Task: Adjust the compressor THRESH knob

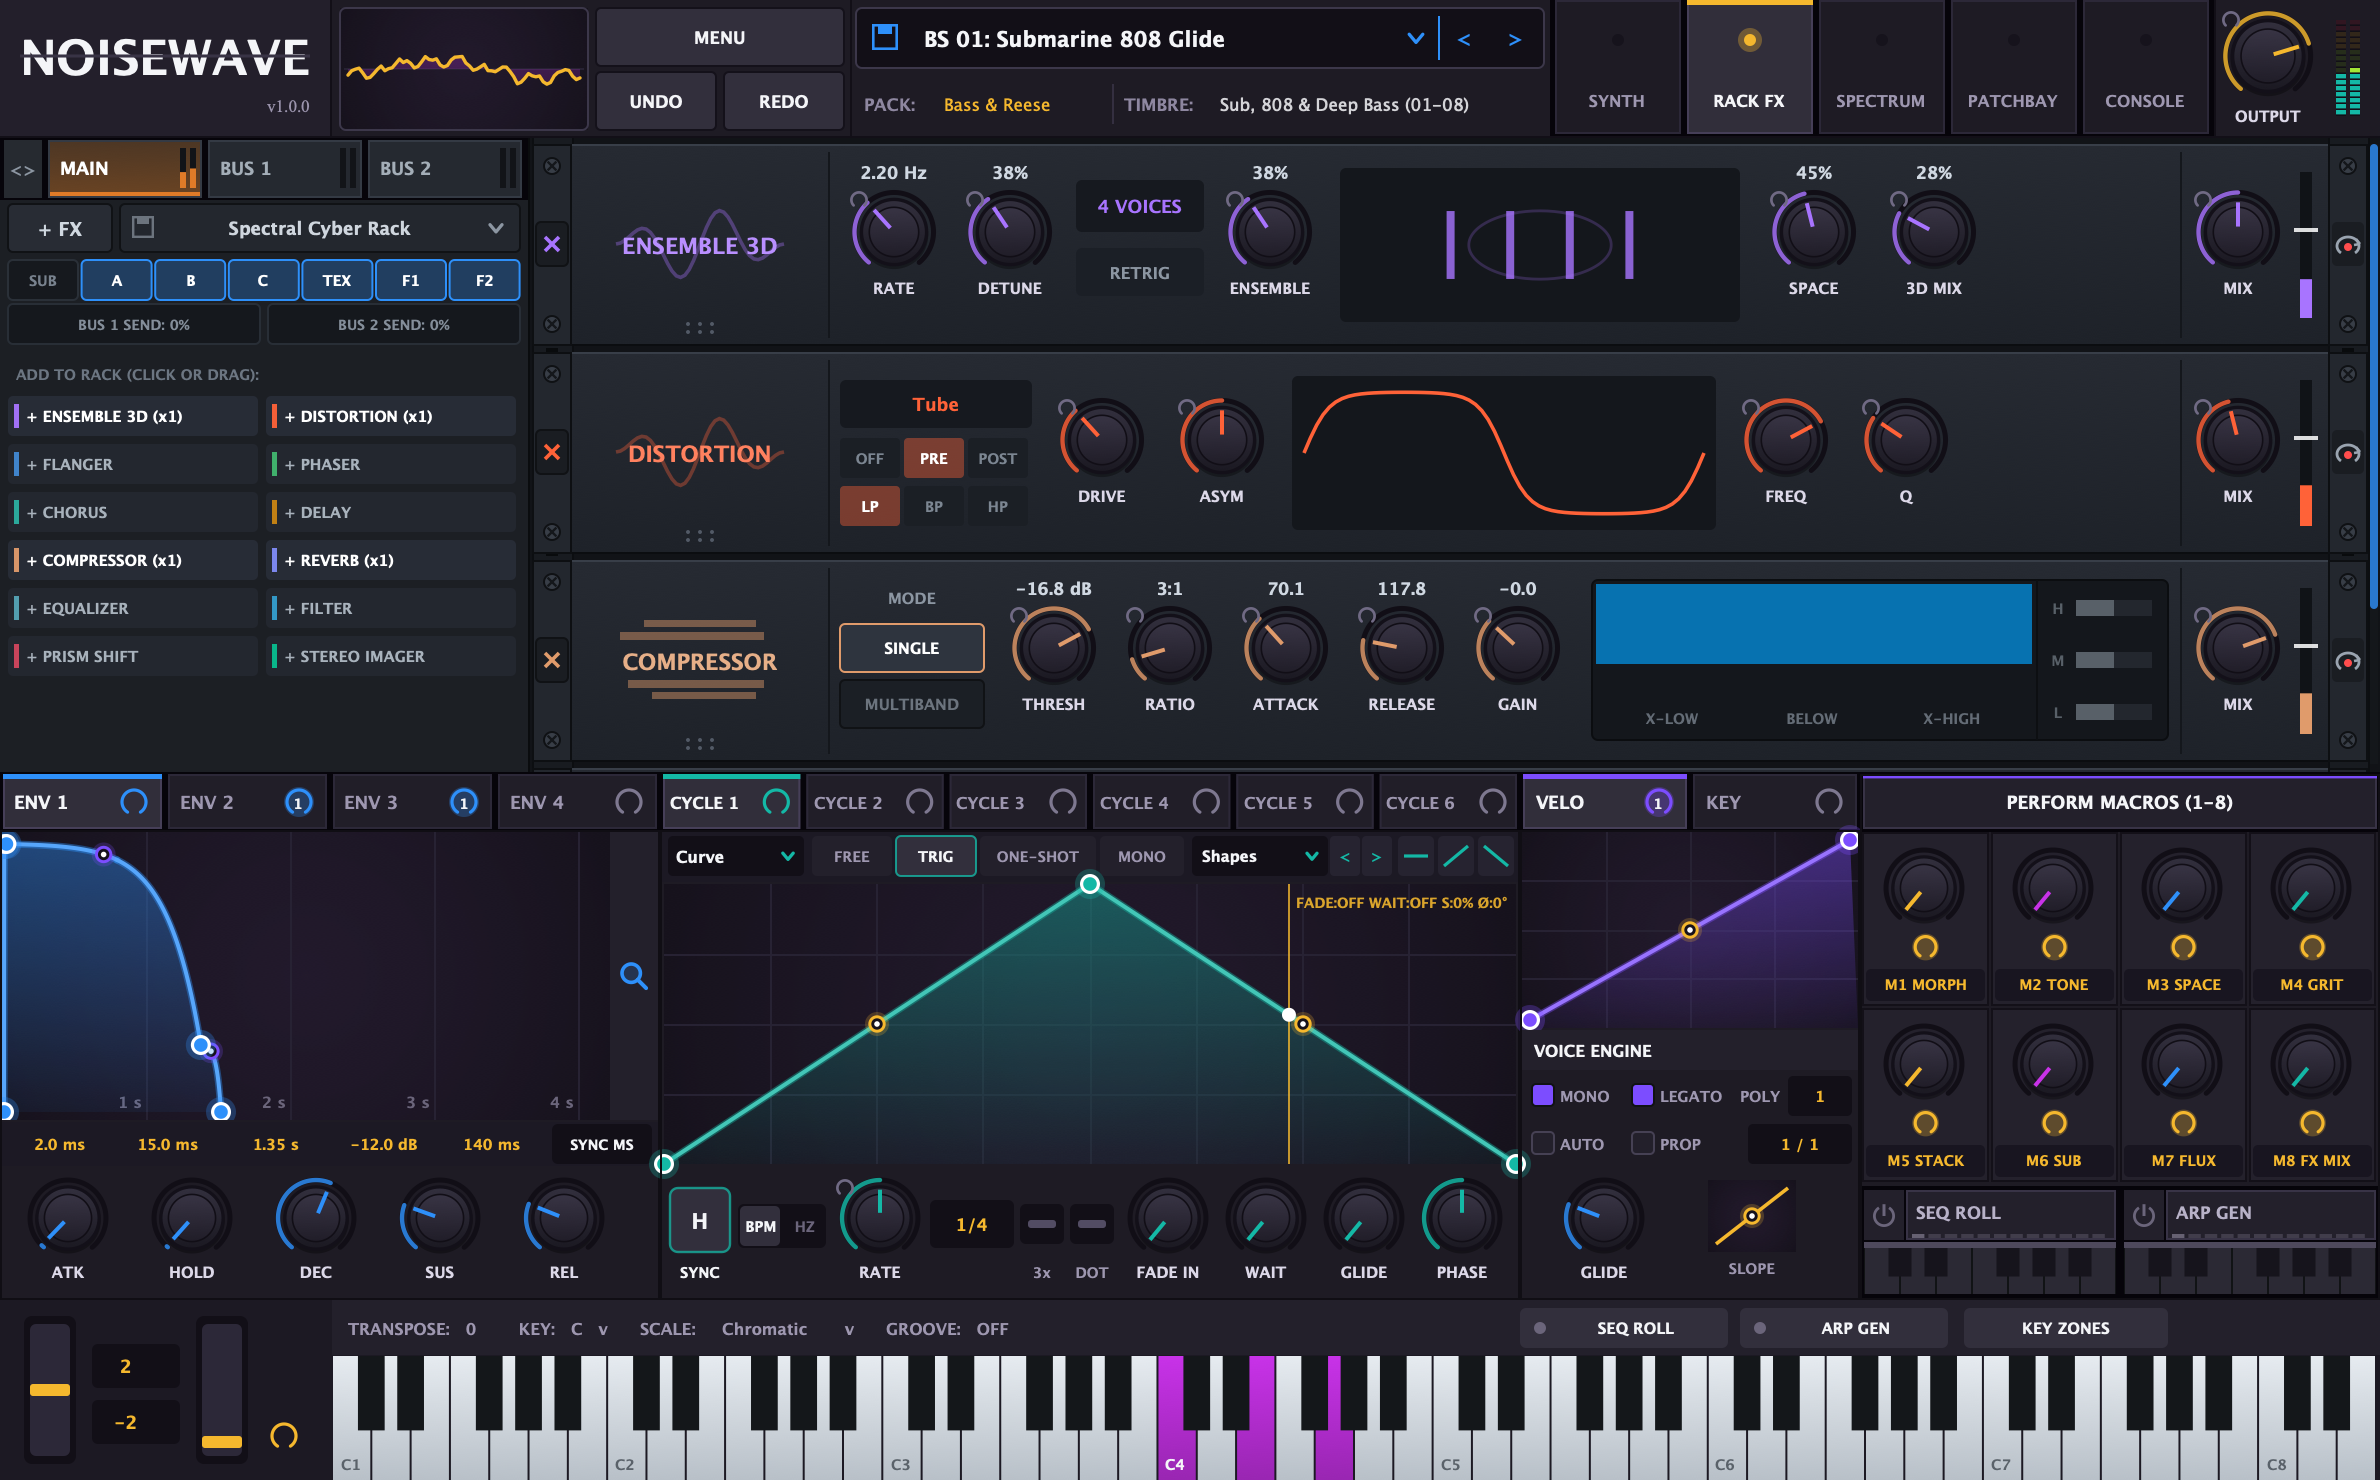Action: [x=1053, y=647]
